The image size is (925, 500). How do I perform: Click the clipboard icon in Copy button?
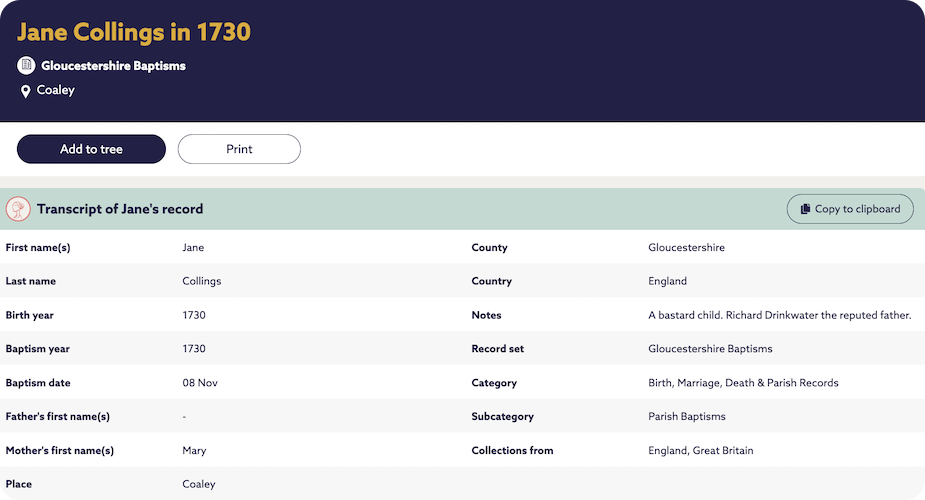click(x=805, y=209)
